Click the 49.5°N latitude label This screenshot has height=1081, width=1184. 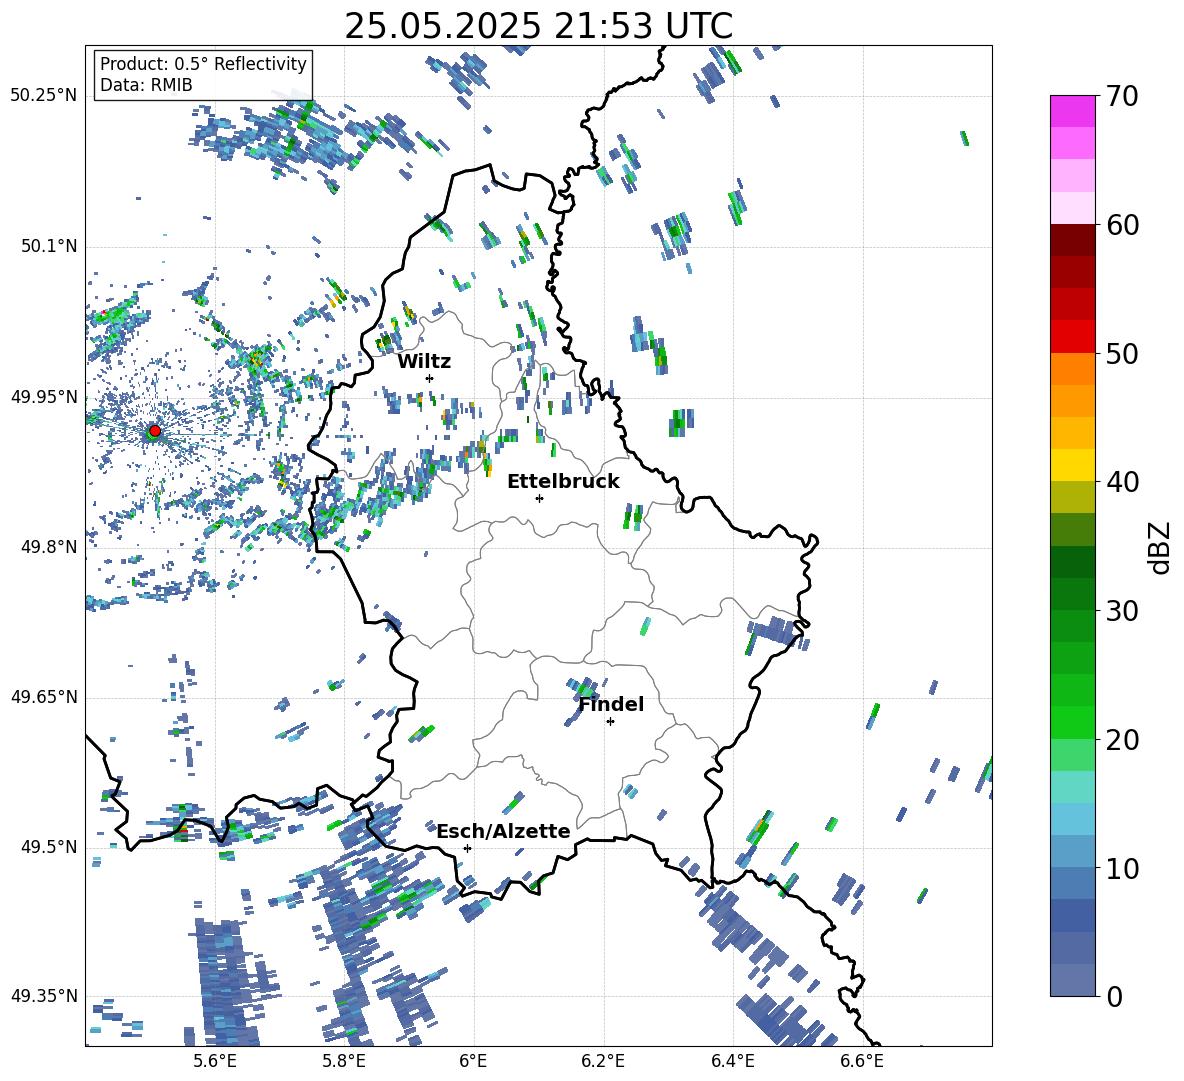(x=48, y=847)
